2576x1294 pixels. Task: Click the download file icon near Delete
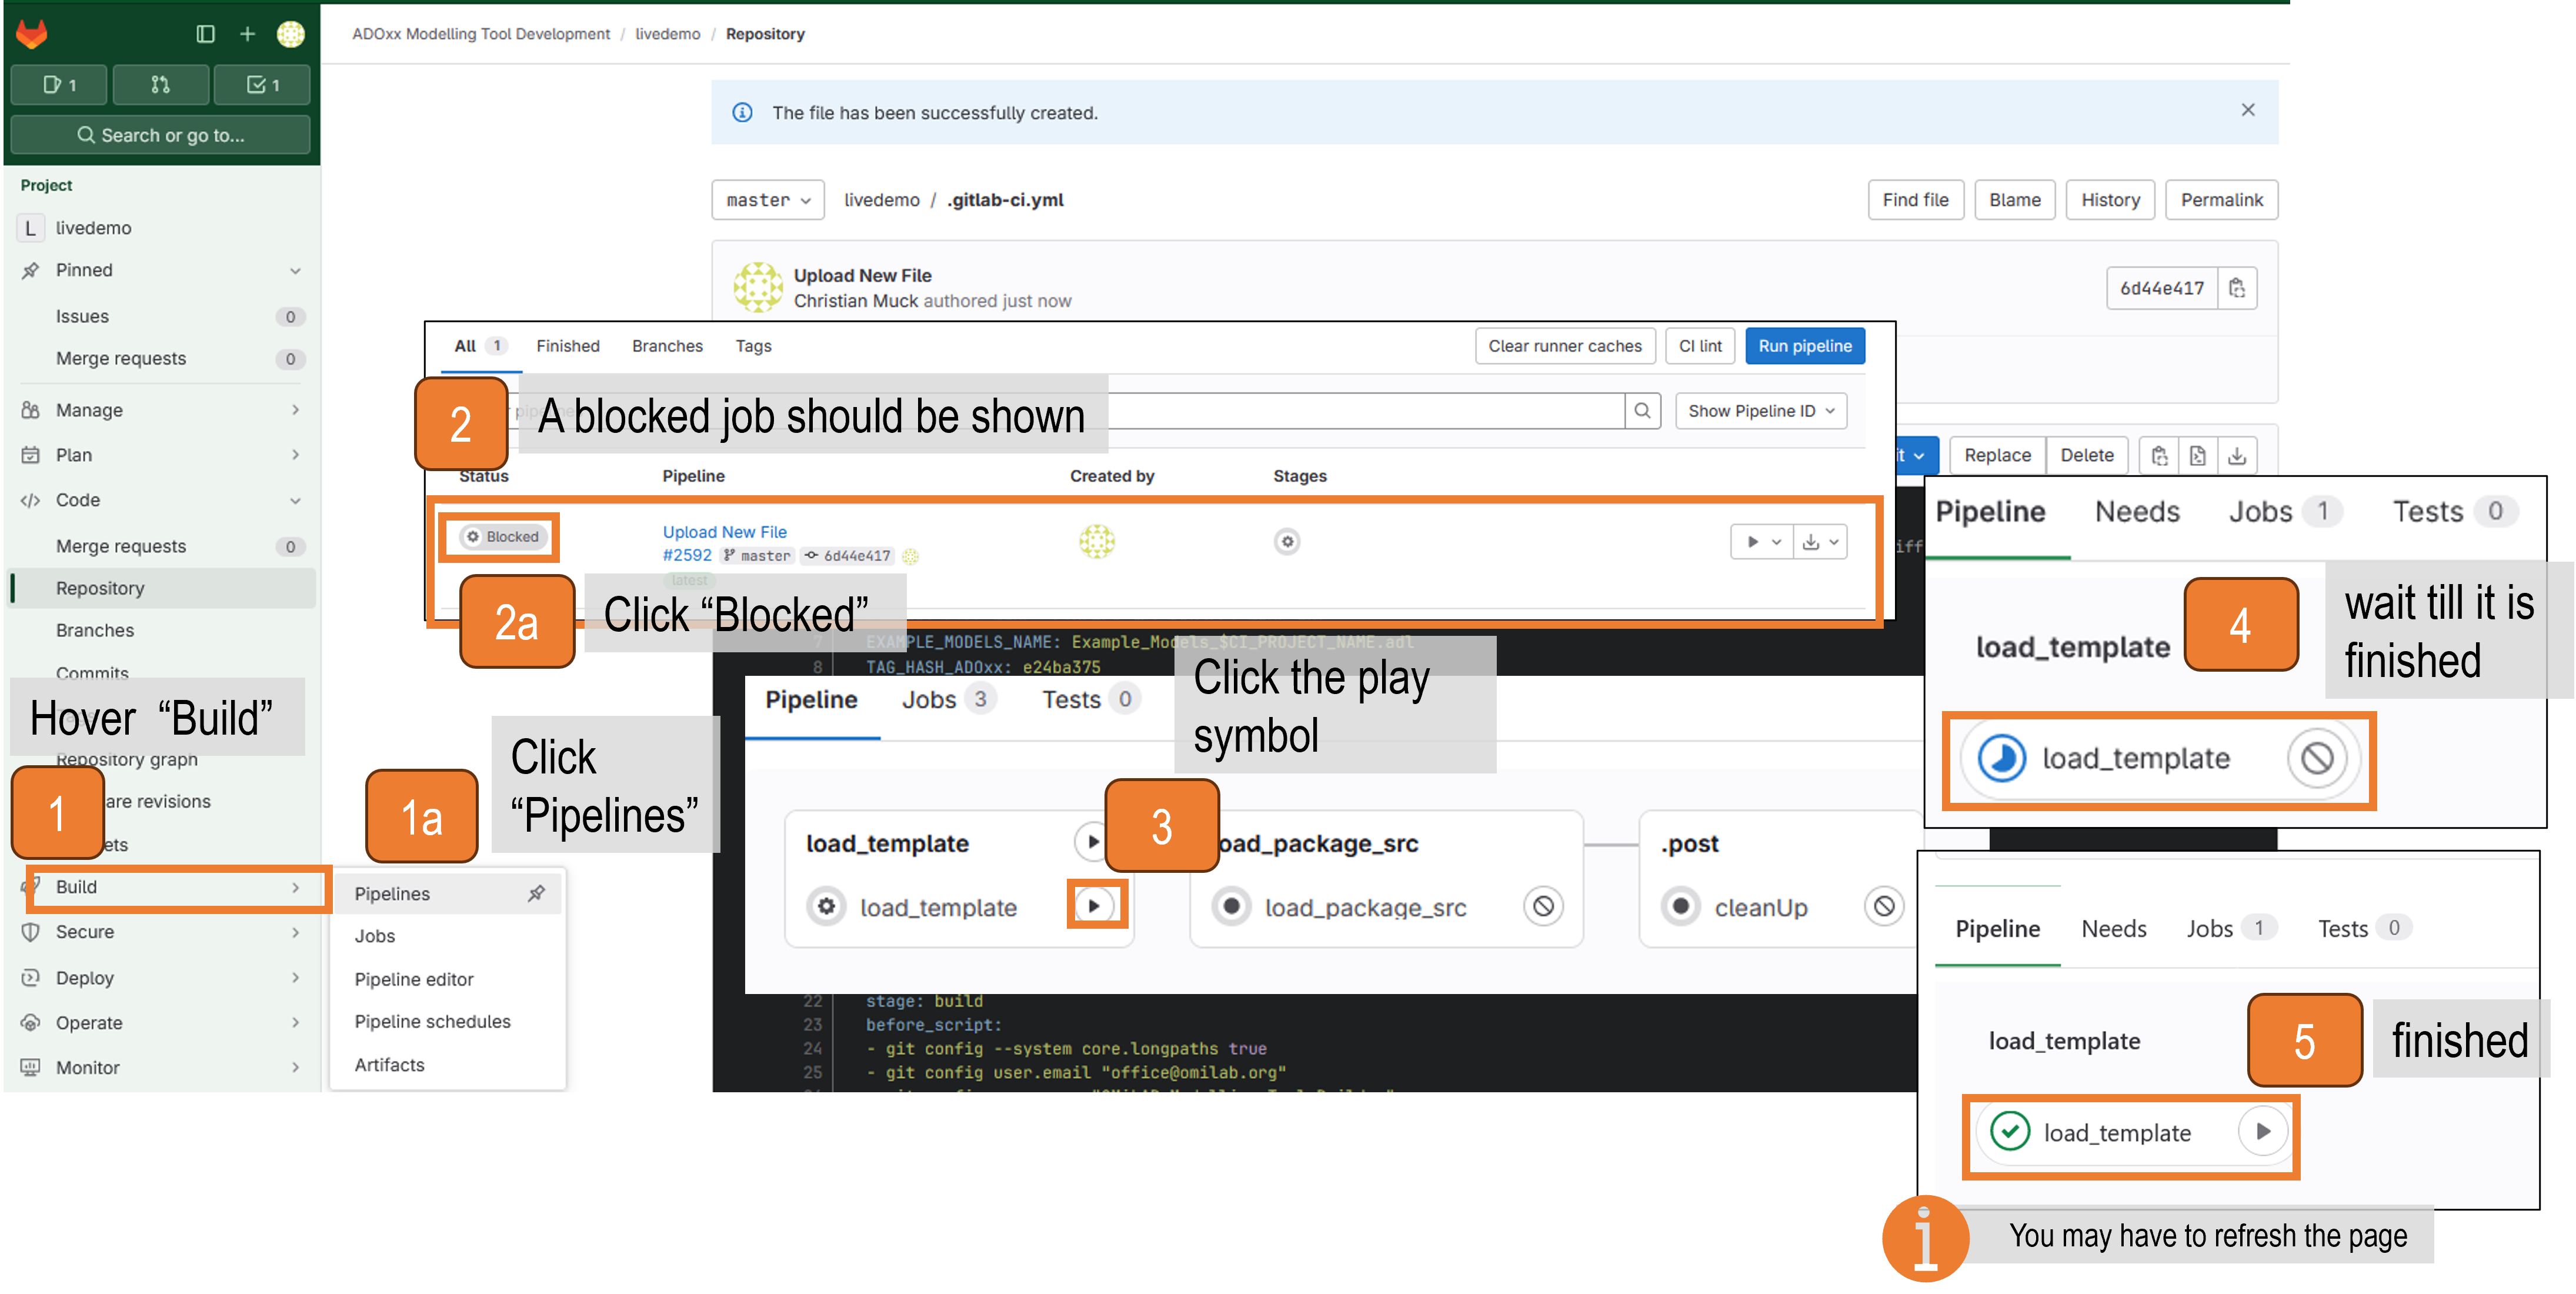pyautogui.click(x=2237, y=456)
